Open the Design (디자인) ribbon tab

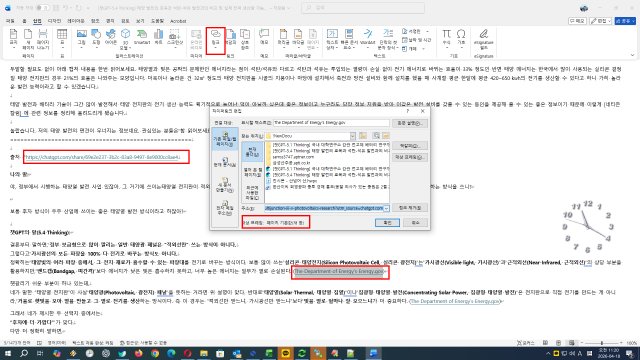(54, 21)
